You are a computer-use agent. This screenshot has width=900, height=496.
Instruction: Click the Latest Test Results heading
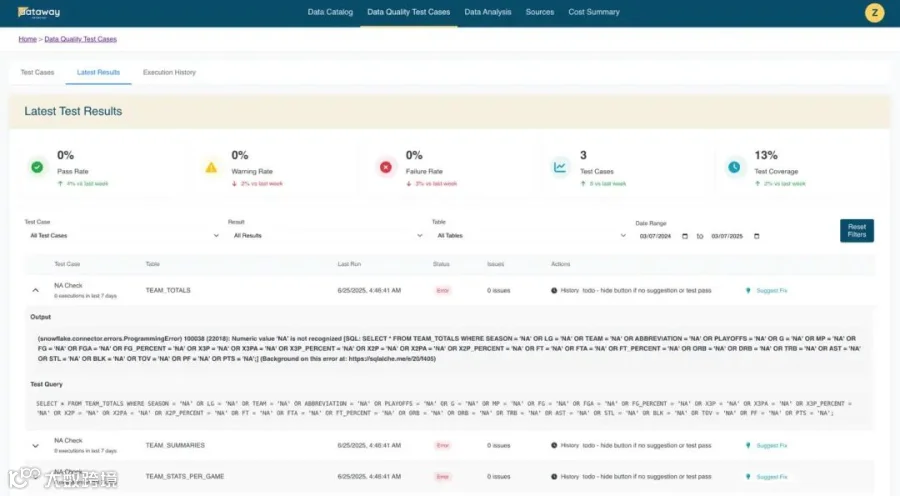tap(73, 111)
